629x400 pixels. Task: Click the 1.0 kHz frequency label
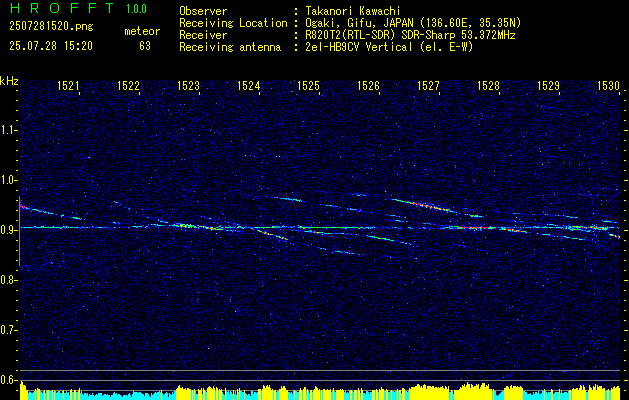click(x=8, y=180)
